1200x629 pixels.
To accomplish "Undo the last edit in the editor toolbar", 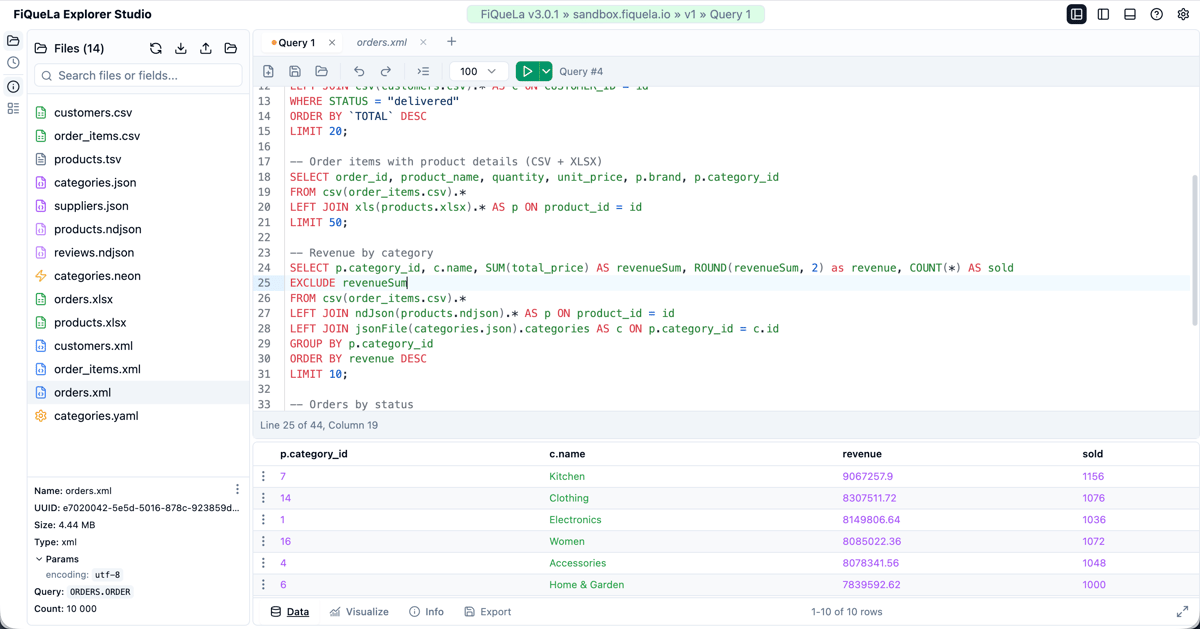I will (359, 72).
